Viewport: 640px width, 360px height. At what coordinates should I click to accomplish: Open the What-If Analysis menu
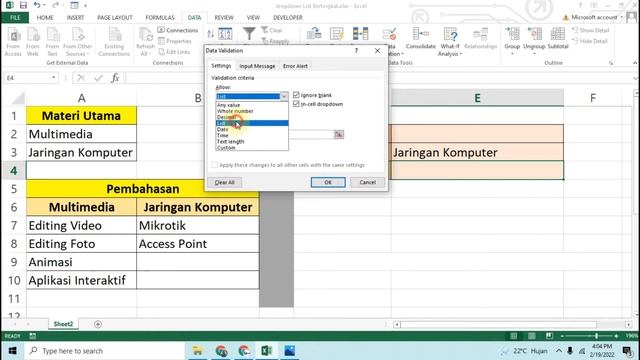(x=450, y=42)
